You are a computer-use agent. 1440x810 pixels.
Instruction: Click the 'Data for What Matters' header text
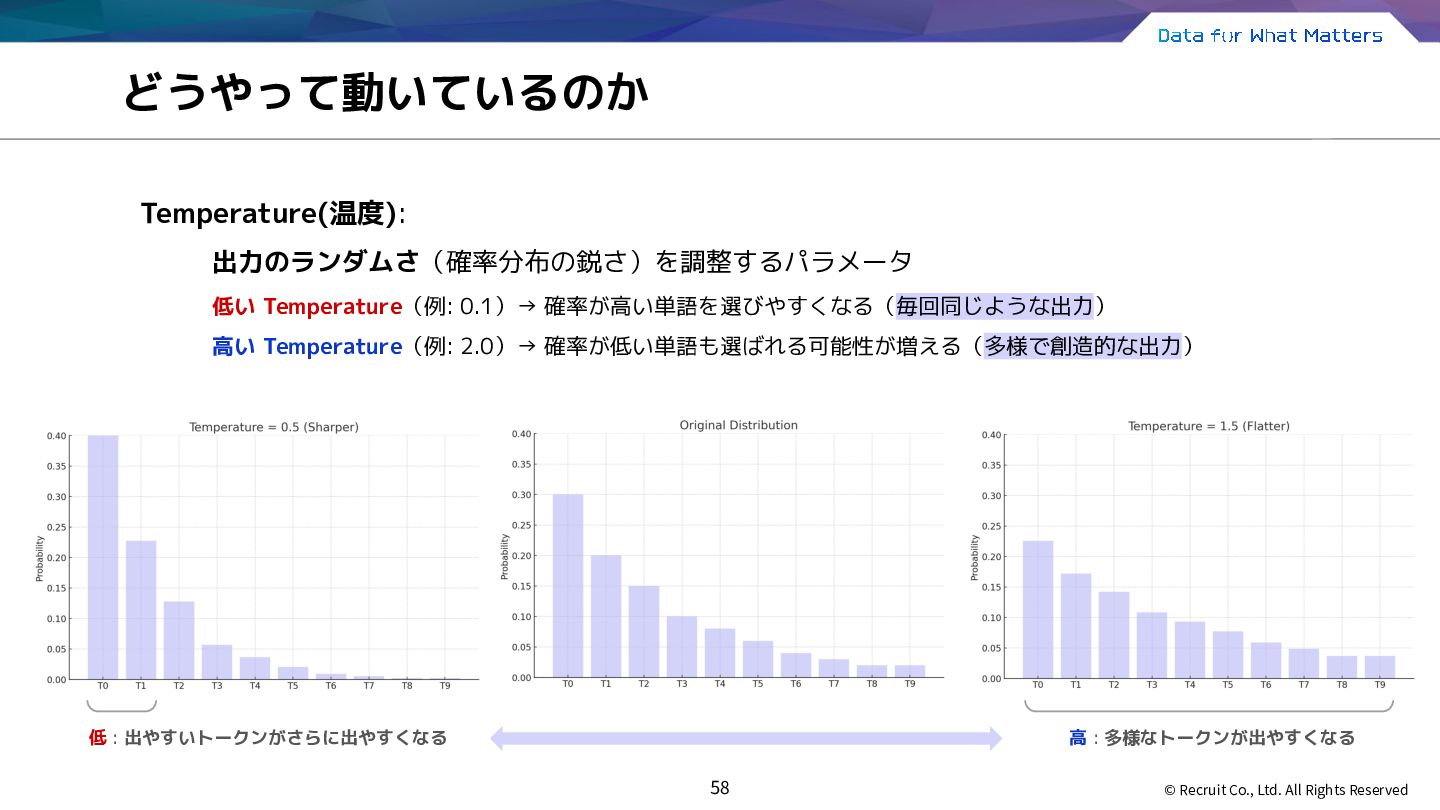tap(1270, 35)
